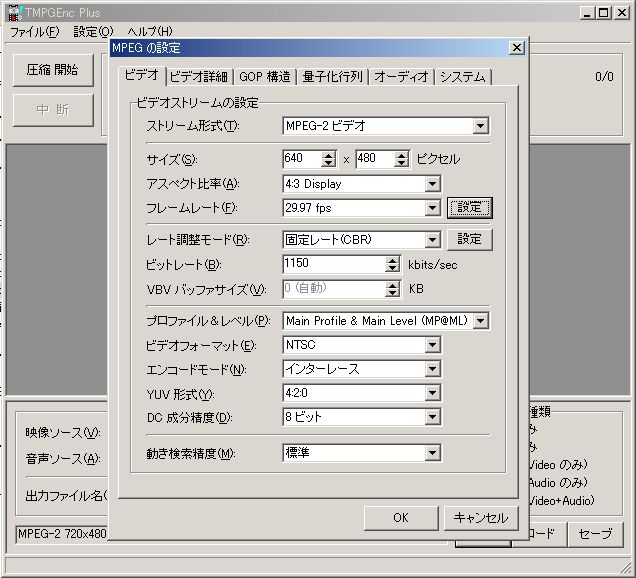This screenshot has width=636, height=578.
Task: Open the ファイル menu in TMPGEnc
Action: click(x=34, y=31)
